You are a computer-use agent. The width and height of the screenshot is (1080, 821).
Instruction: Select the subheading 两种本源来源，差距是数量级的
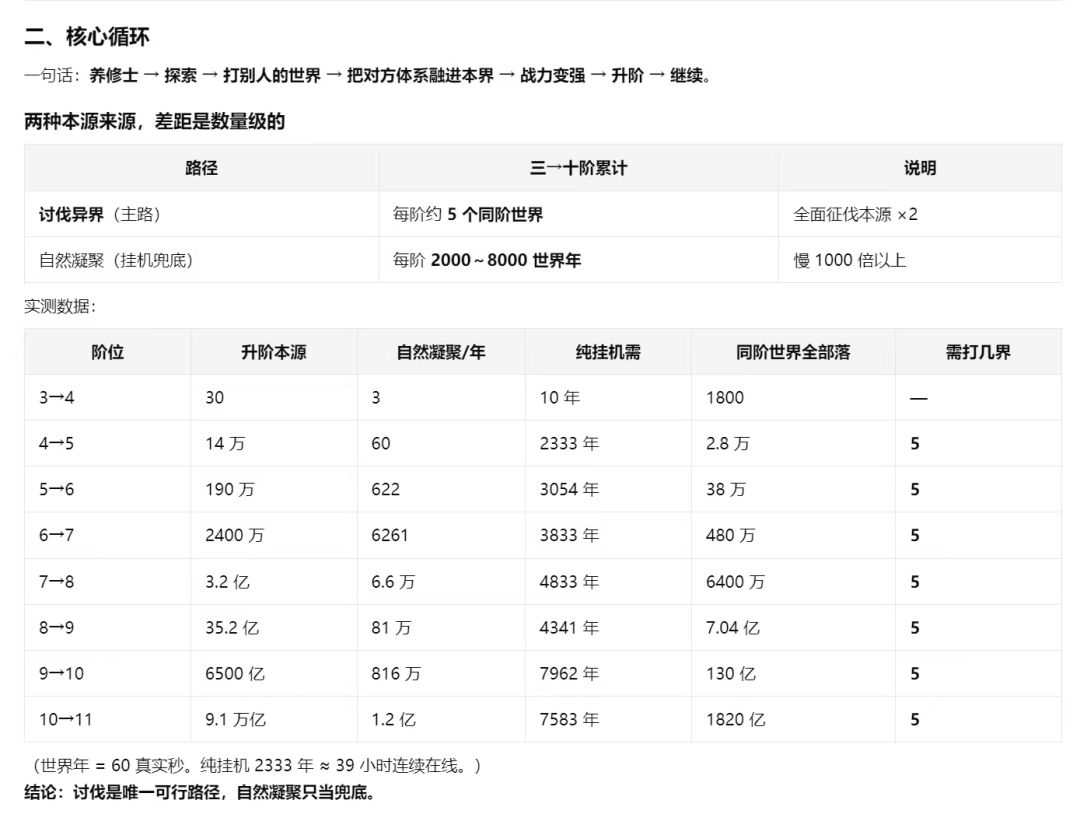point(154,122)
